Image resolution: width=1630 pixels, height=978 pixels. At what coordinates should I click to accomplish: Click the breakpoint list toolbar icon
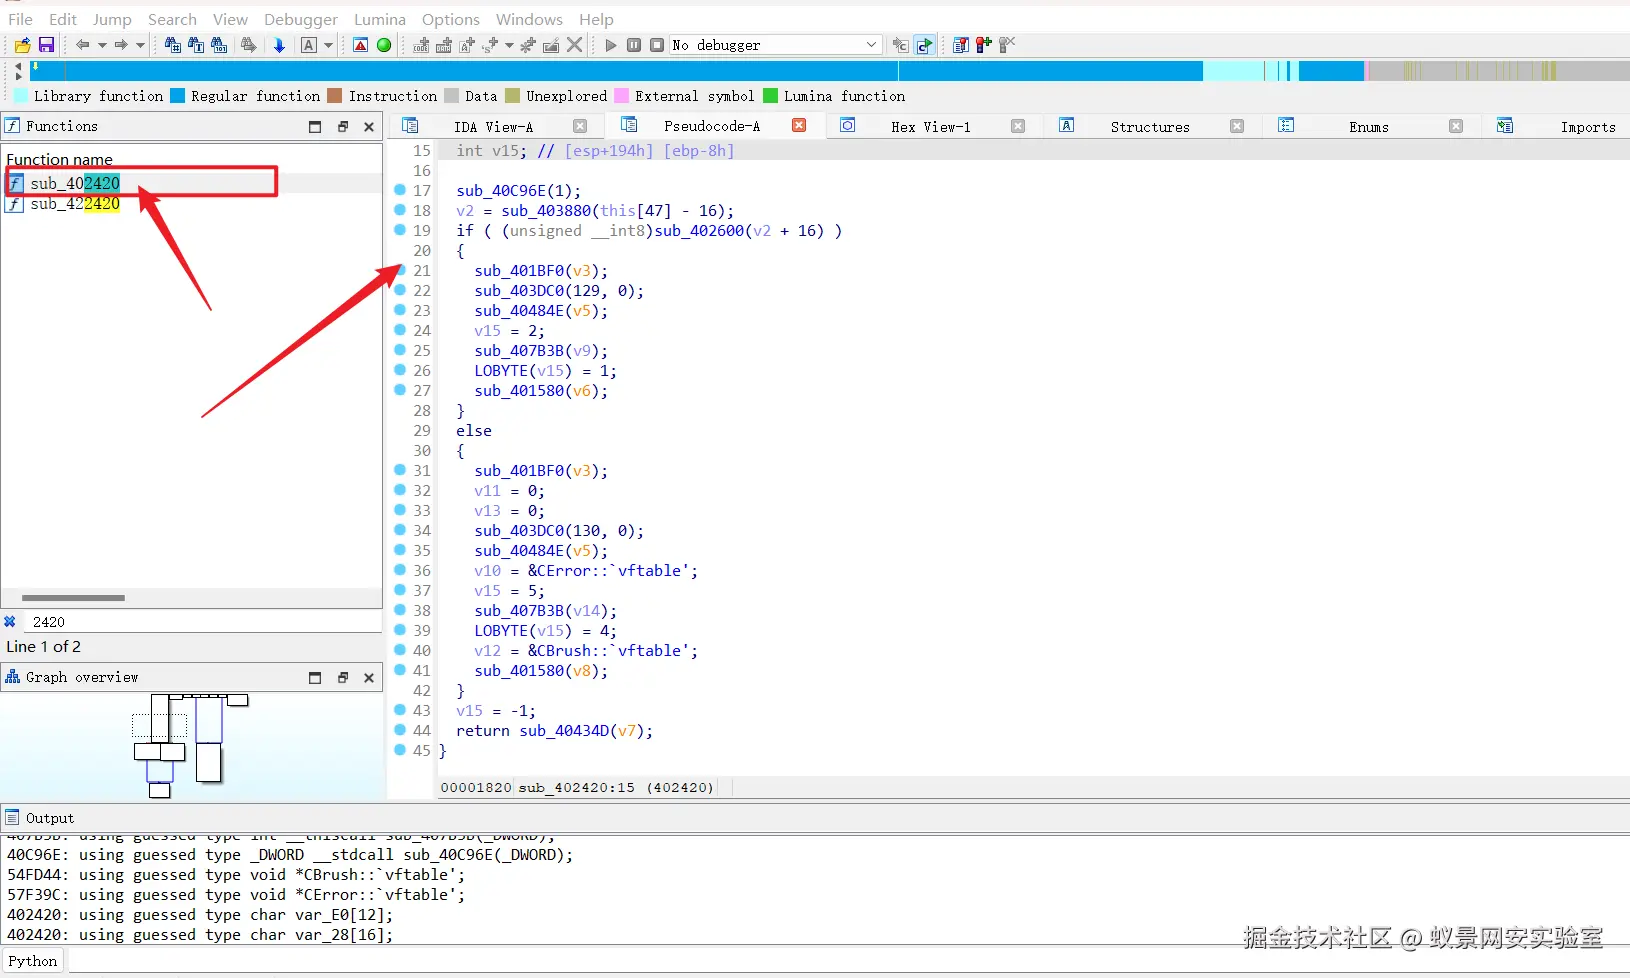click(961, 45)
